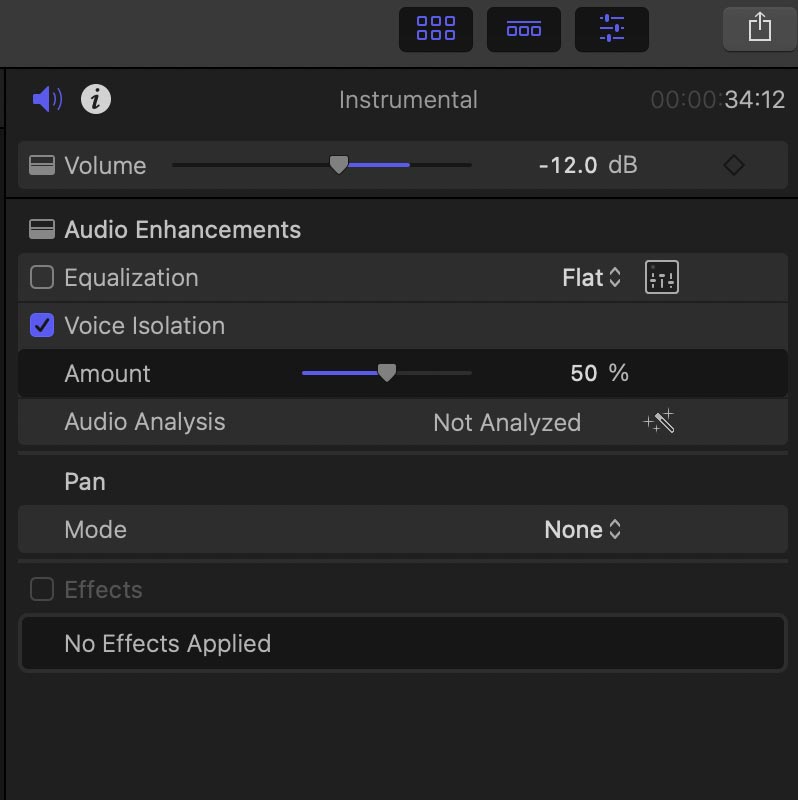Toggle the Effects checkbox

pyautogui.click(x=42, y=589)
